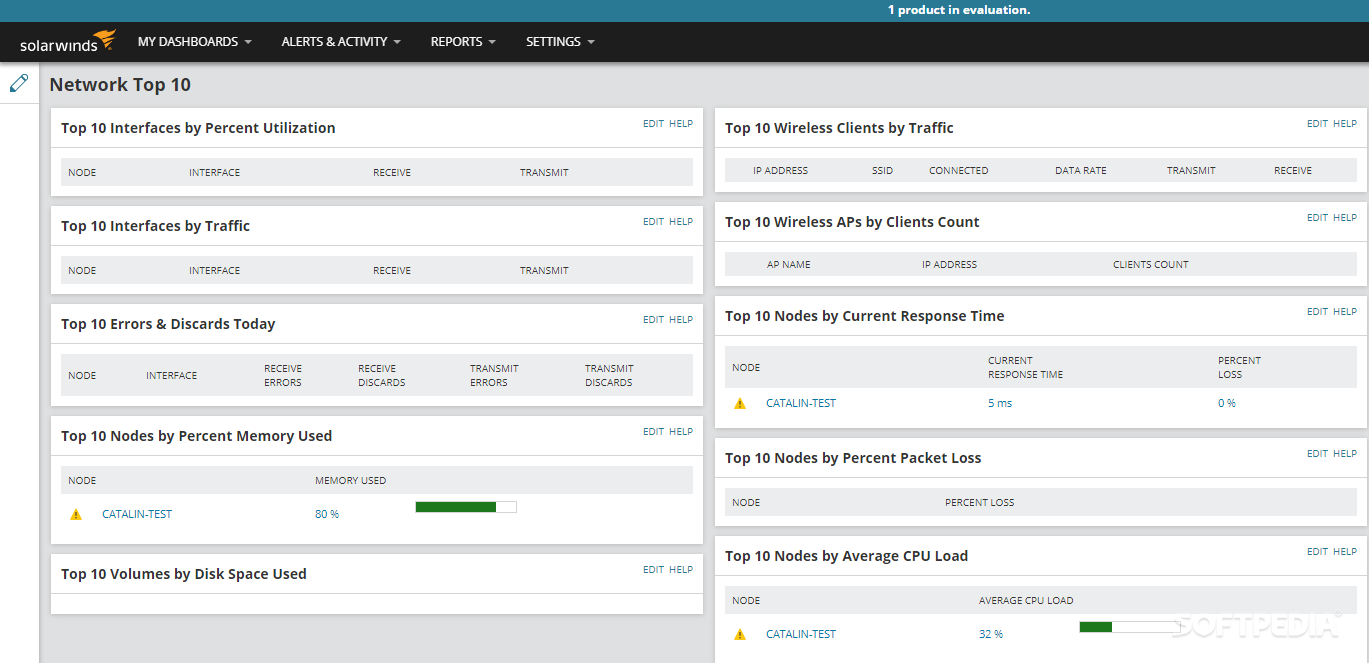The image size is (1369, 663).
Task: Click Average CPU Load column header
Action: tap(1026, 601)
